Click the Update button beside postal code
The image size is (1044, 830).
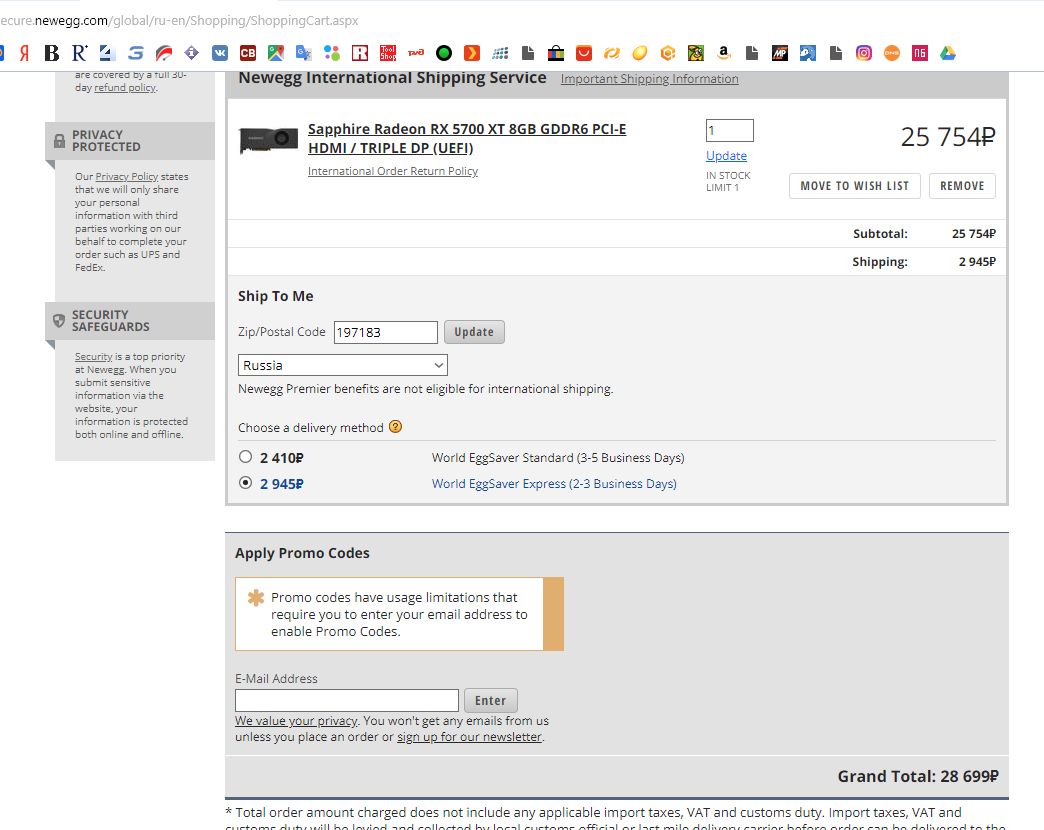(474, 332)
